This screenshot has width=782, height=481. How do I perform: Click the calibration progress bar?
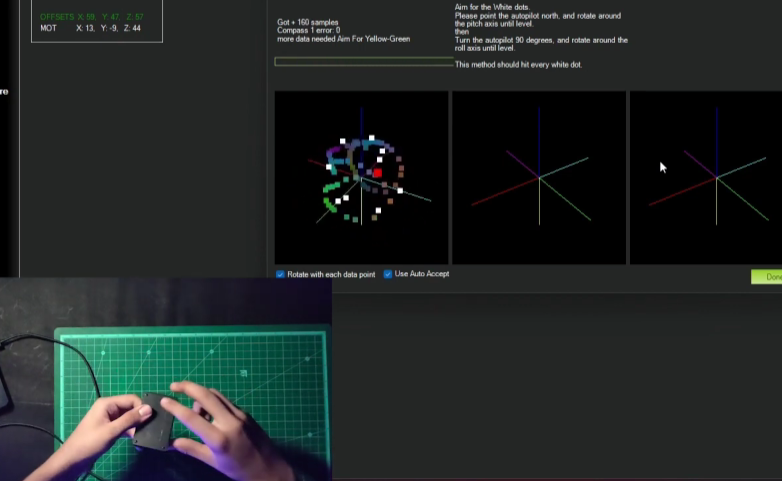pos(364,62)
